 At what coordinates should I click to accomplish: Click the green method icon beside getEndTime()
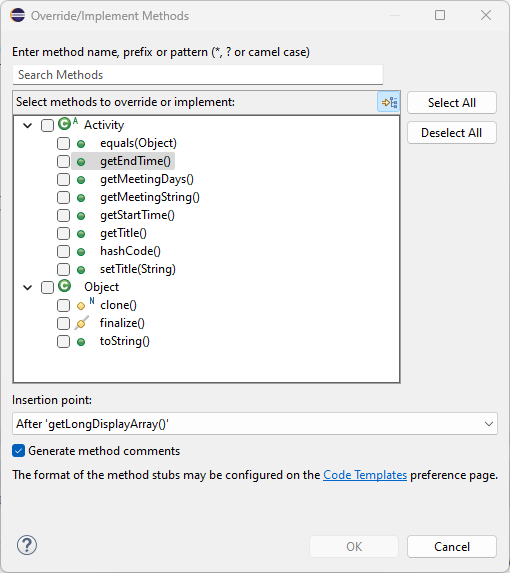click(81, 162)
